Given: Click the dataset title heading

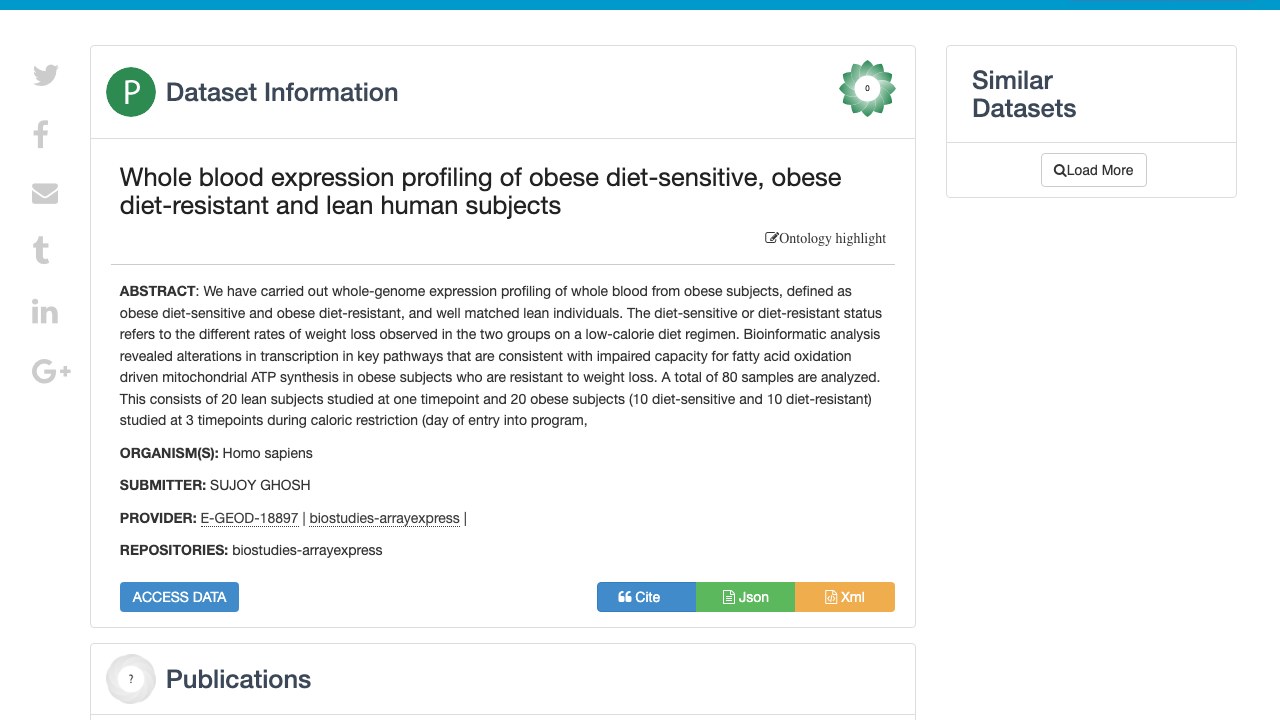Looking at the screenshot, I should (x=480, y=192).
